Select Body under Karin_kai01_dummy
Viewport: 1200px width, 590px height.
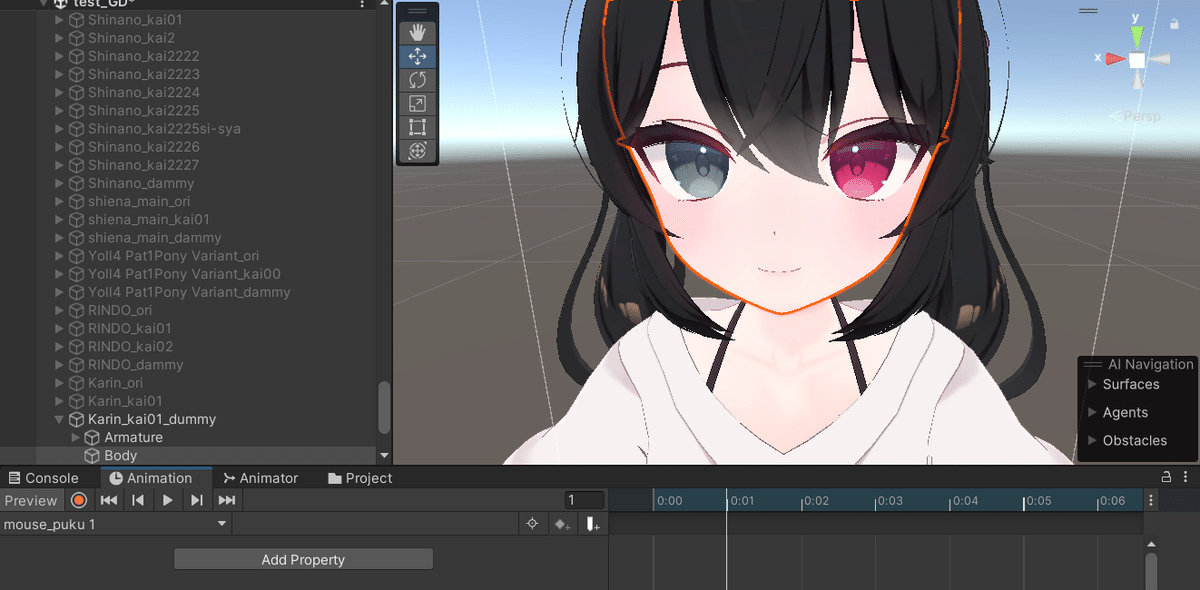pos(119,455)
